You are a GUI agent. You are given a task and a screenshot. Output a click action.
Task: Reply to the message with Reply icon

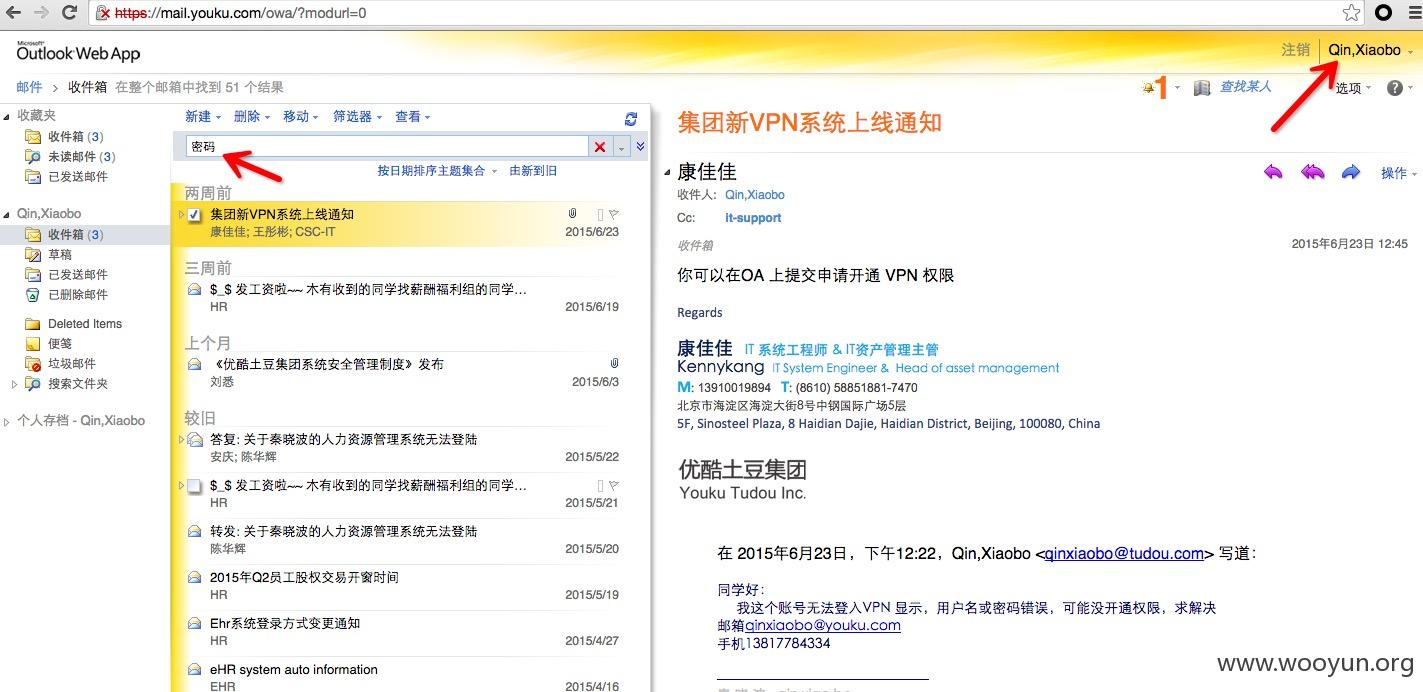point(1273,172)
